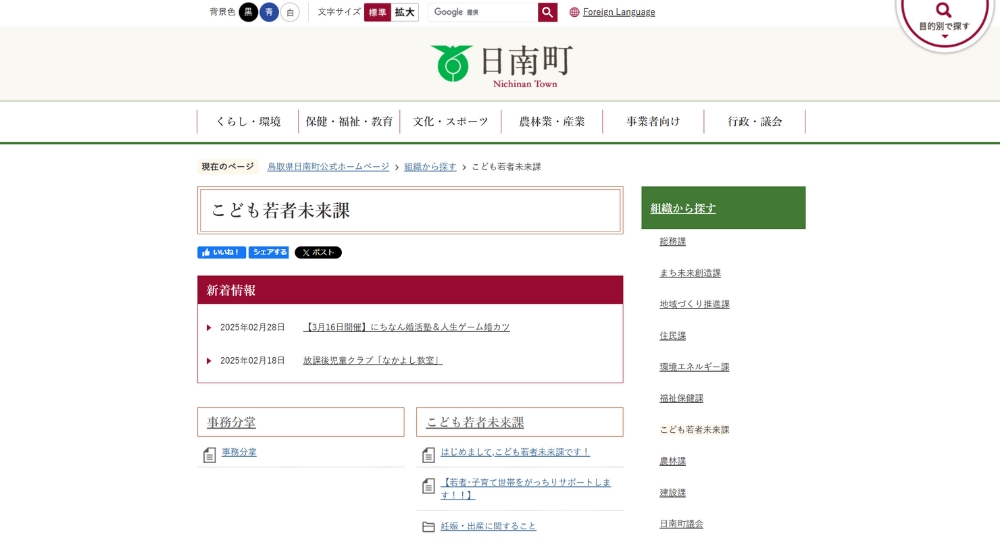
Task: Set text size to 拡大
Action: (404, 12)
